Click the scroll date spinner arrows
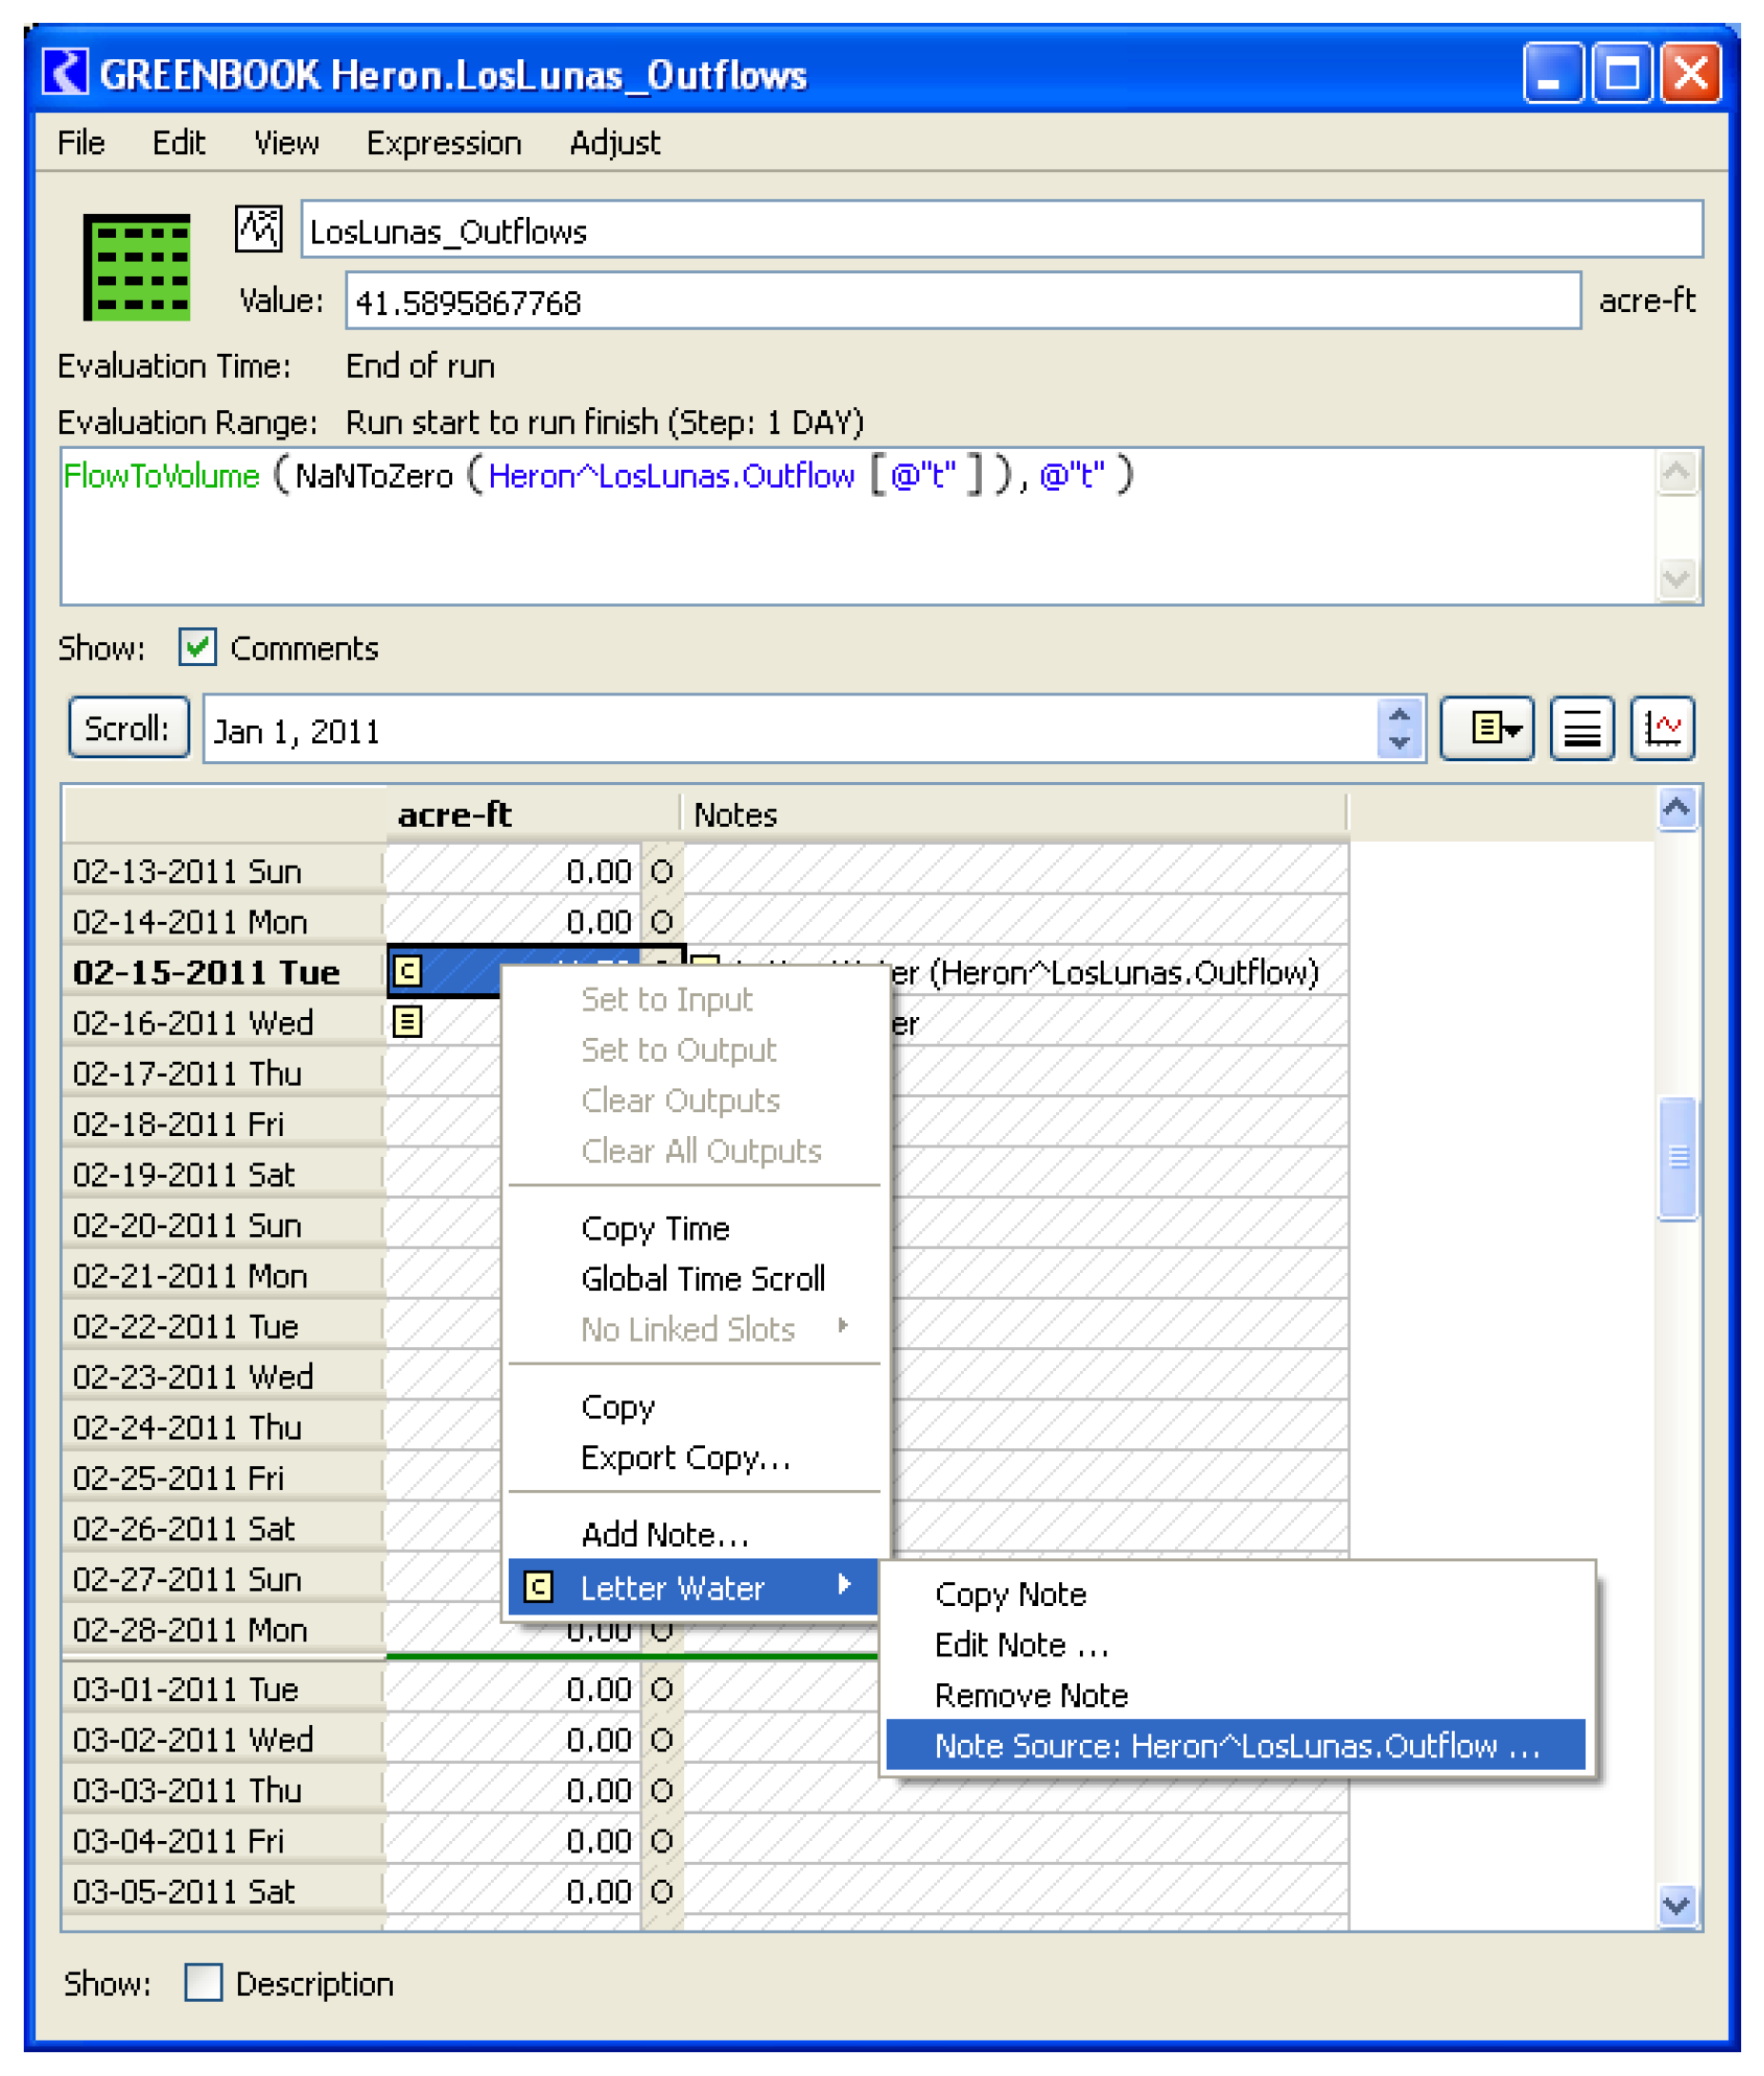The image size is (1764, 2076). [1399, 728]
